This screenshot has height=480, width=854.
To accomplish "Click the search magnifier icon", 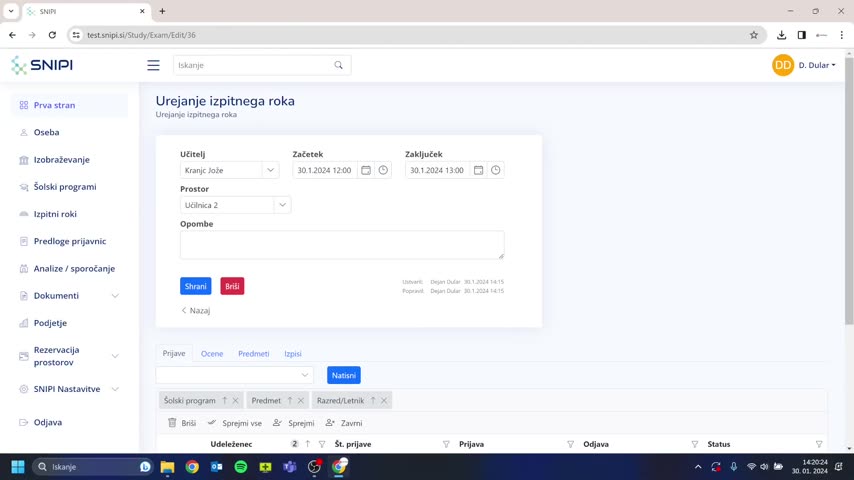I will [x=339, y=65].
